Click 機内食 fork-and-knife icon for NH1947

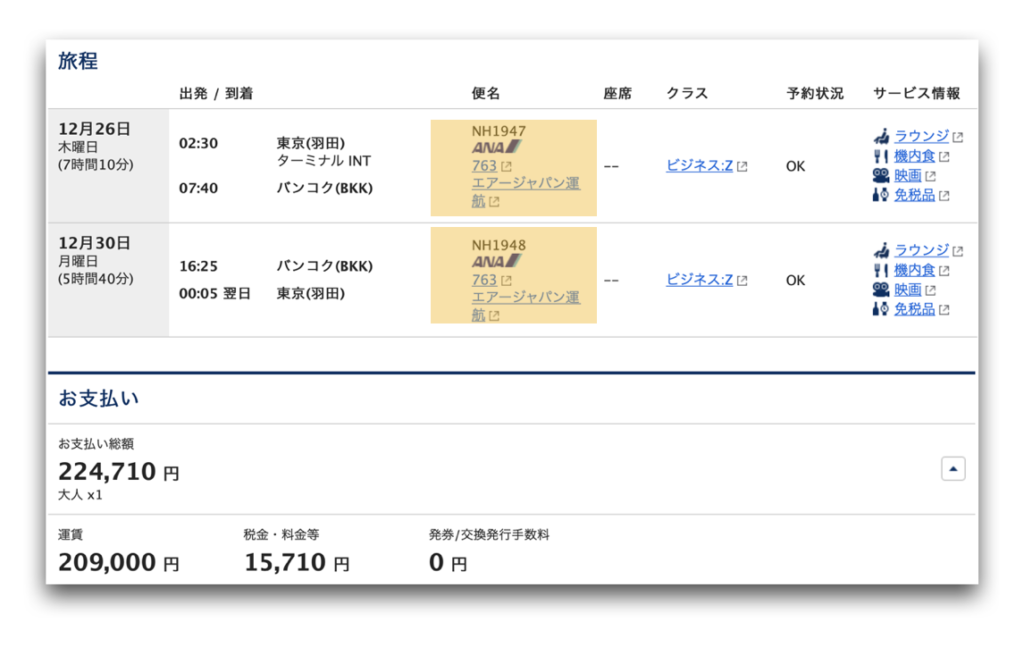tap(881, 156)
